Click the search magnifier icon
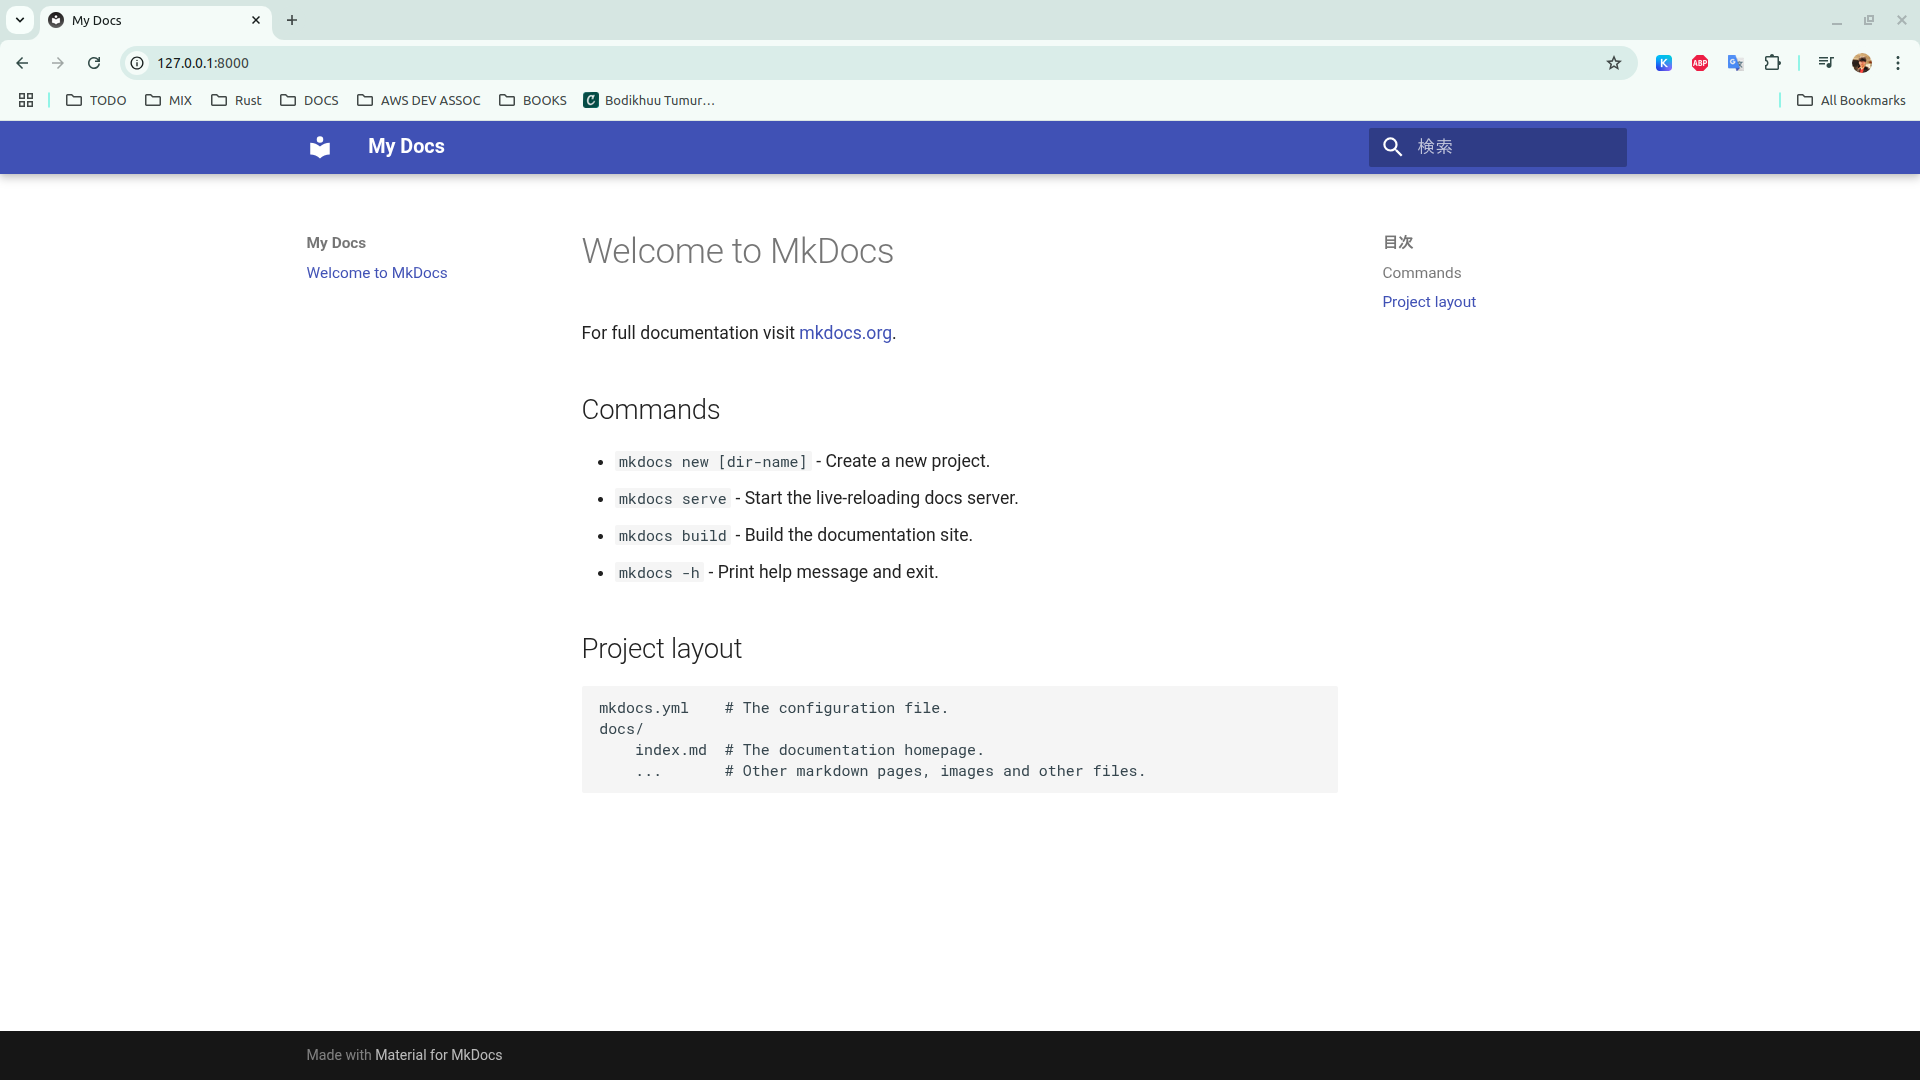The height and width of the screenshot is (1080, 1920). (x=1392, y=147)
